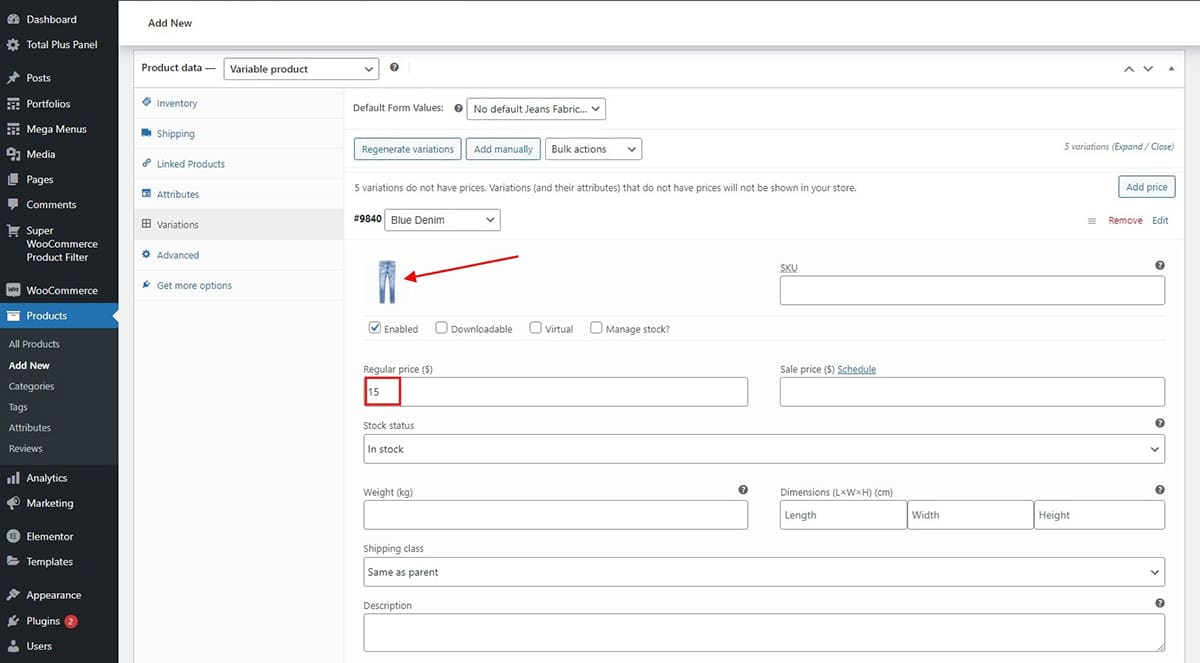The image size is (1200, 663).
Task: Click the Analytics bar chart icon
Action: [13, 478]
